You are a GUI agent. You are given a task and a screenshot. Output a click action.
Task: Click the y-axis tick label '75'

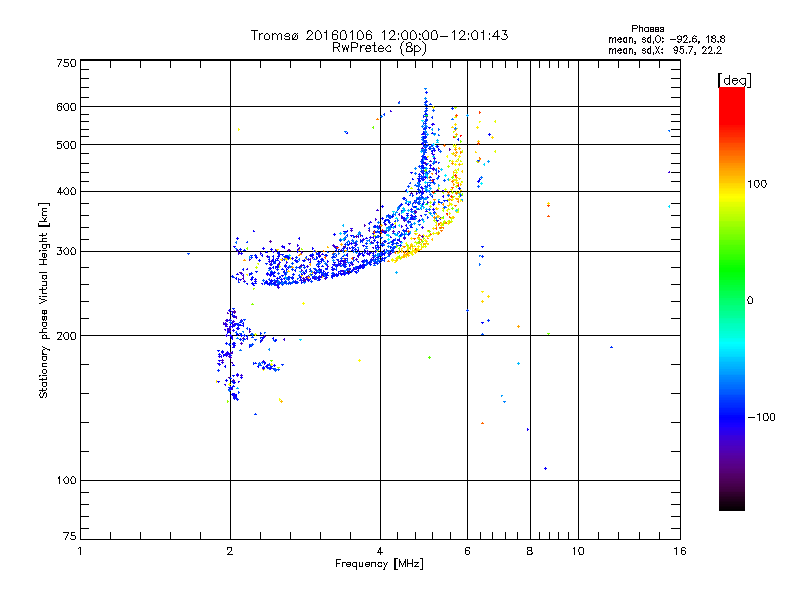(69, 536)
